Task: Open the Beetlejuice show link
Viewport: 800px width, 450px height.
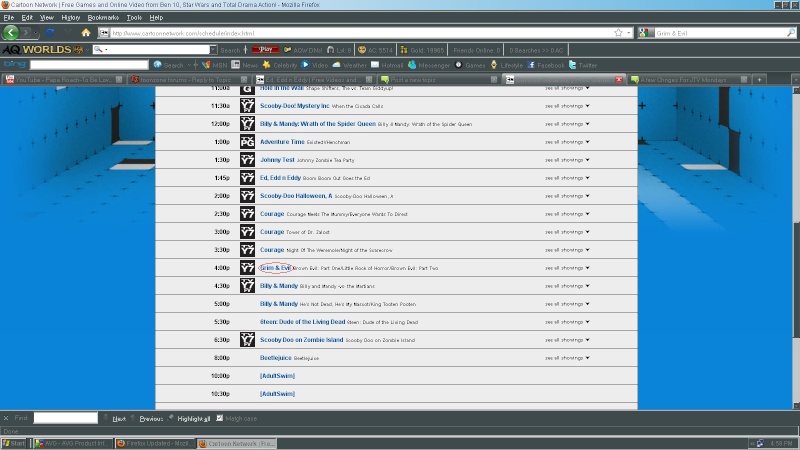Action: click(x=276, y=358)
